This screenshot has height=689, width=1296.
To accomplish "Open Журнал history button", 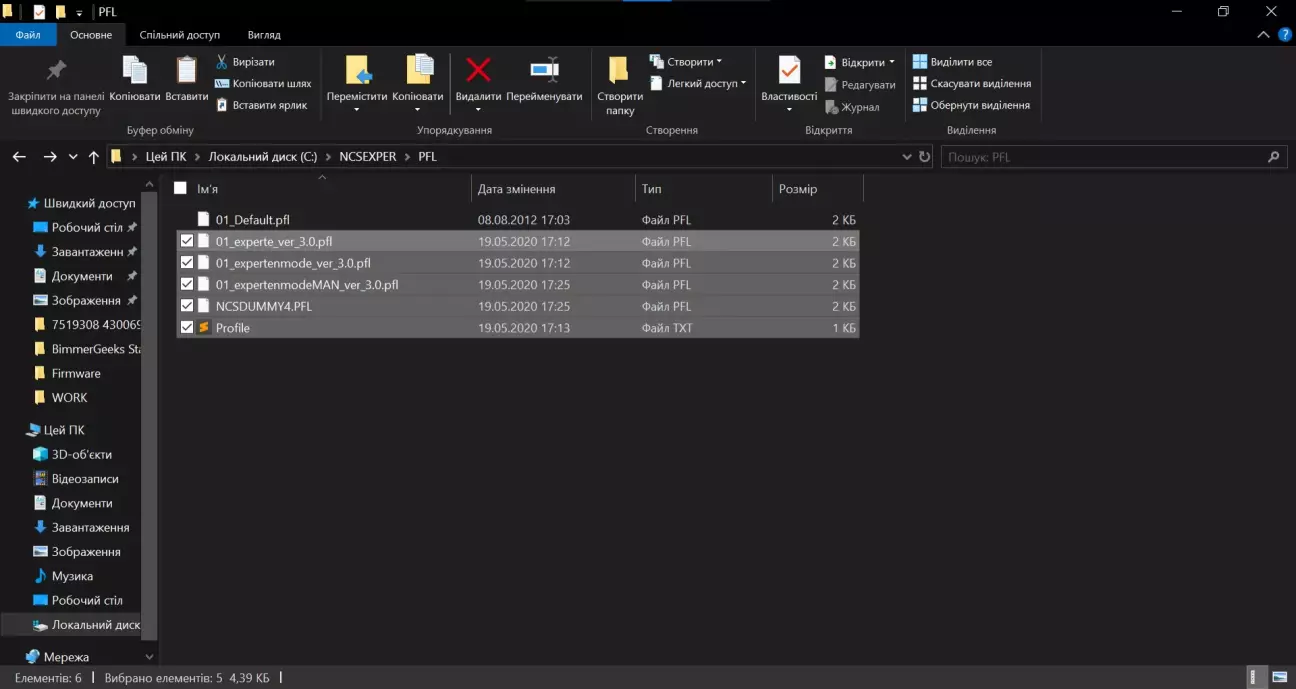I will pyautogui.click(x=852, y=107).
